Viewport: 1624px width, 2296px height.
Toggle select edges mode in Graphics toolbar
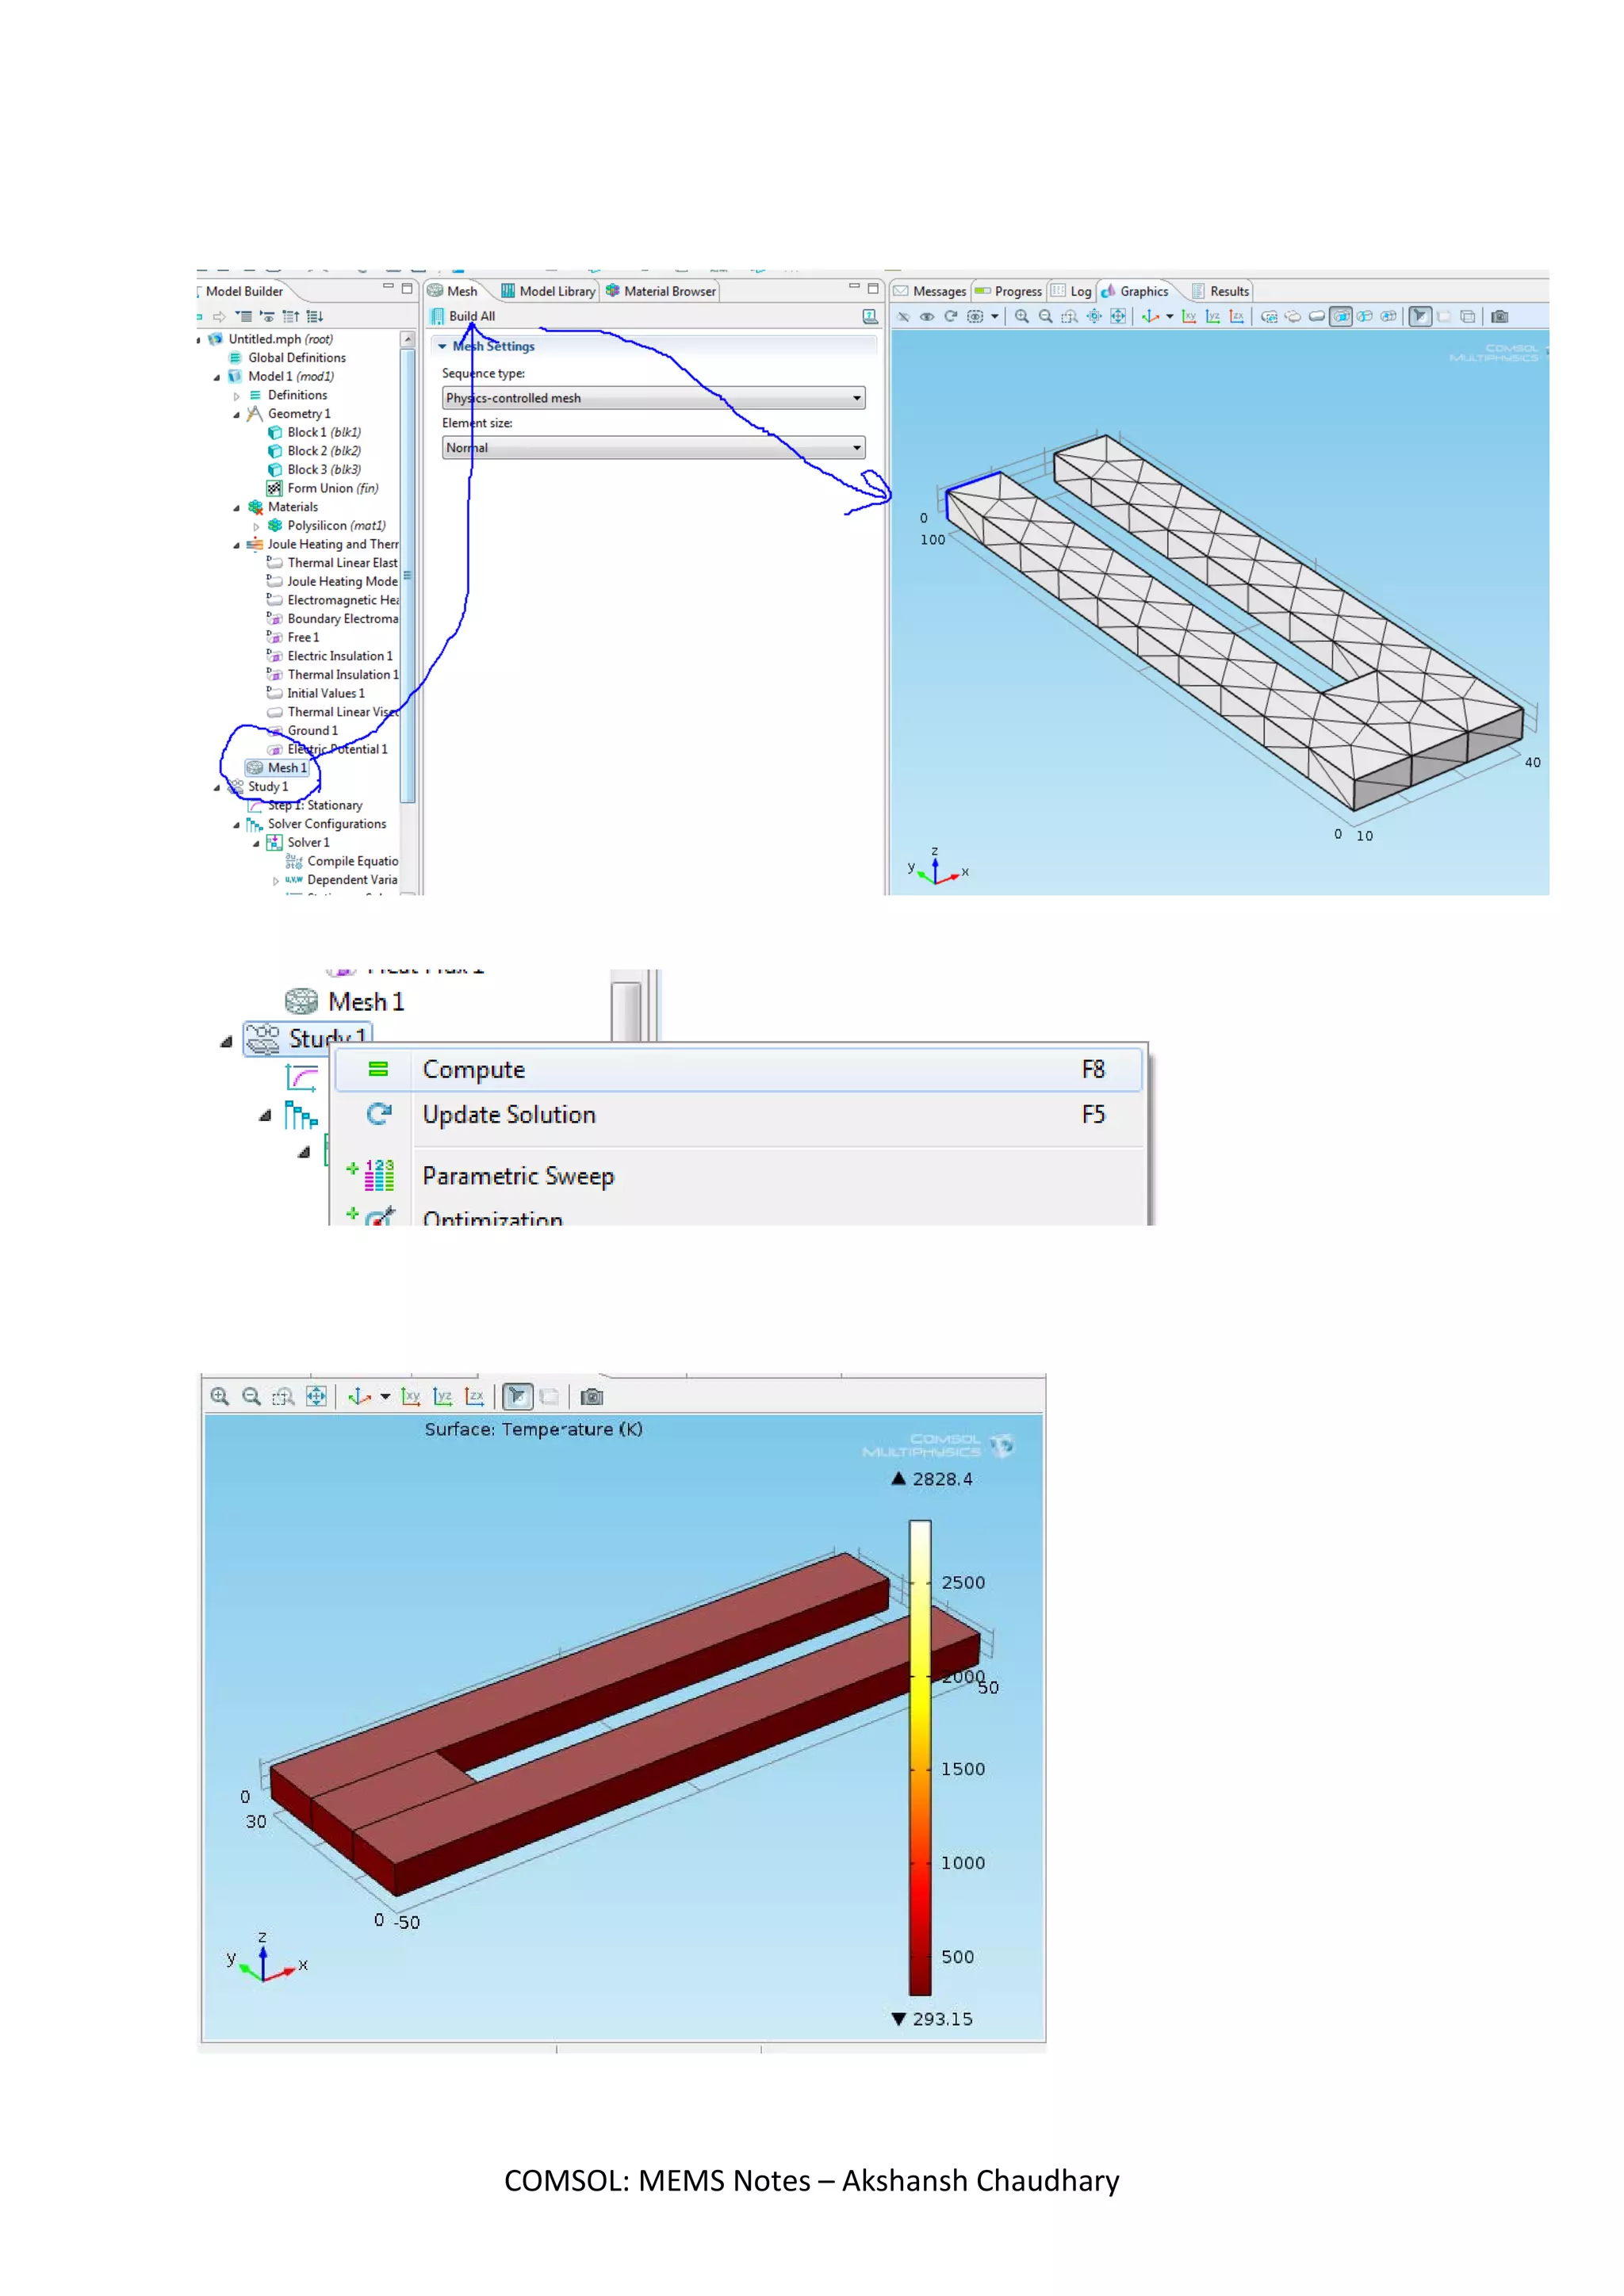[1365, 317]
